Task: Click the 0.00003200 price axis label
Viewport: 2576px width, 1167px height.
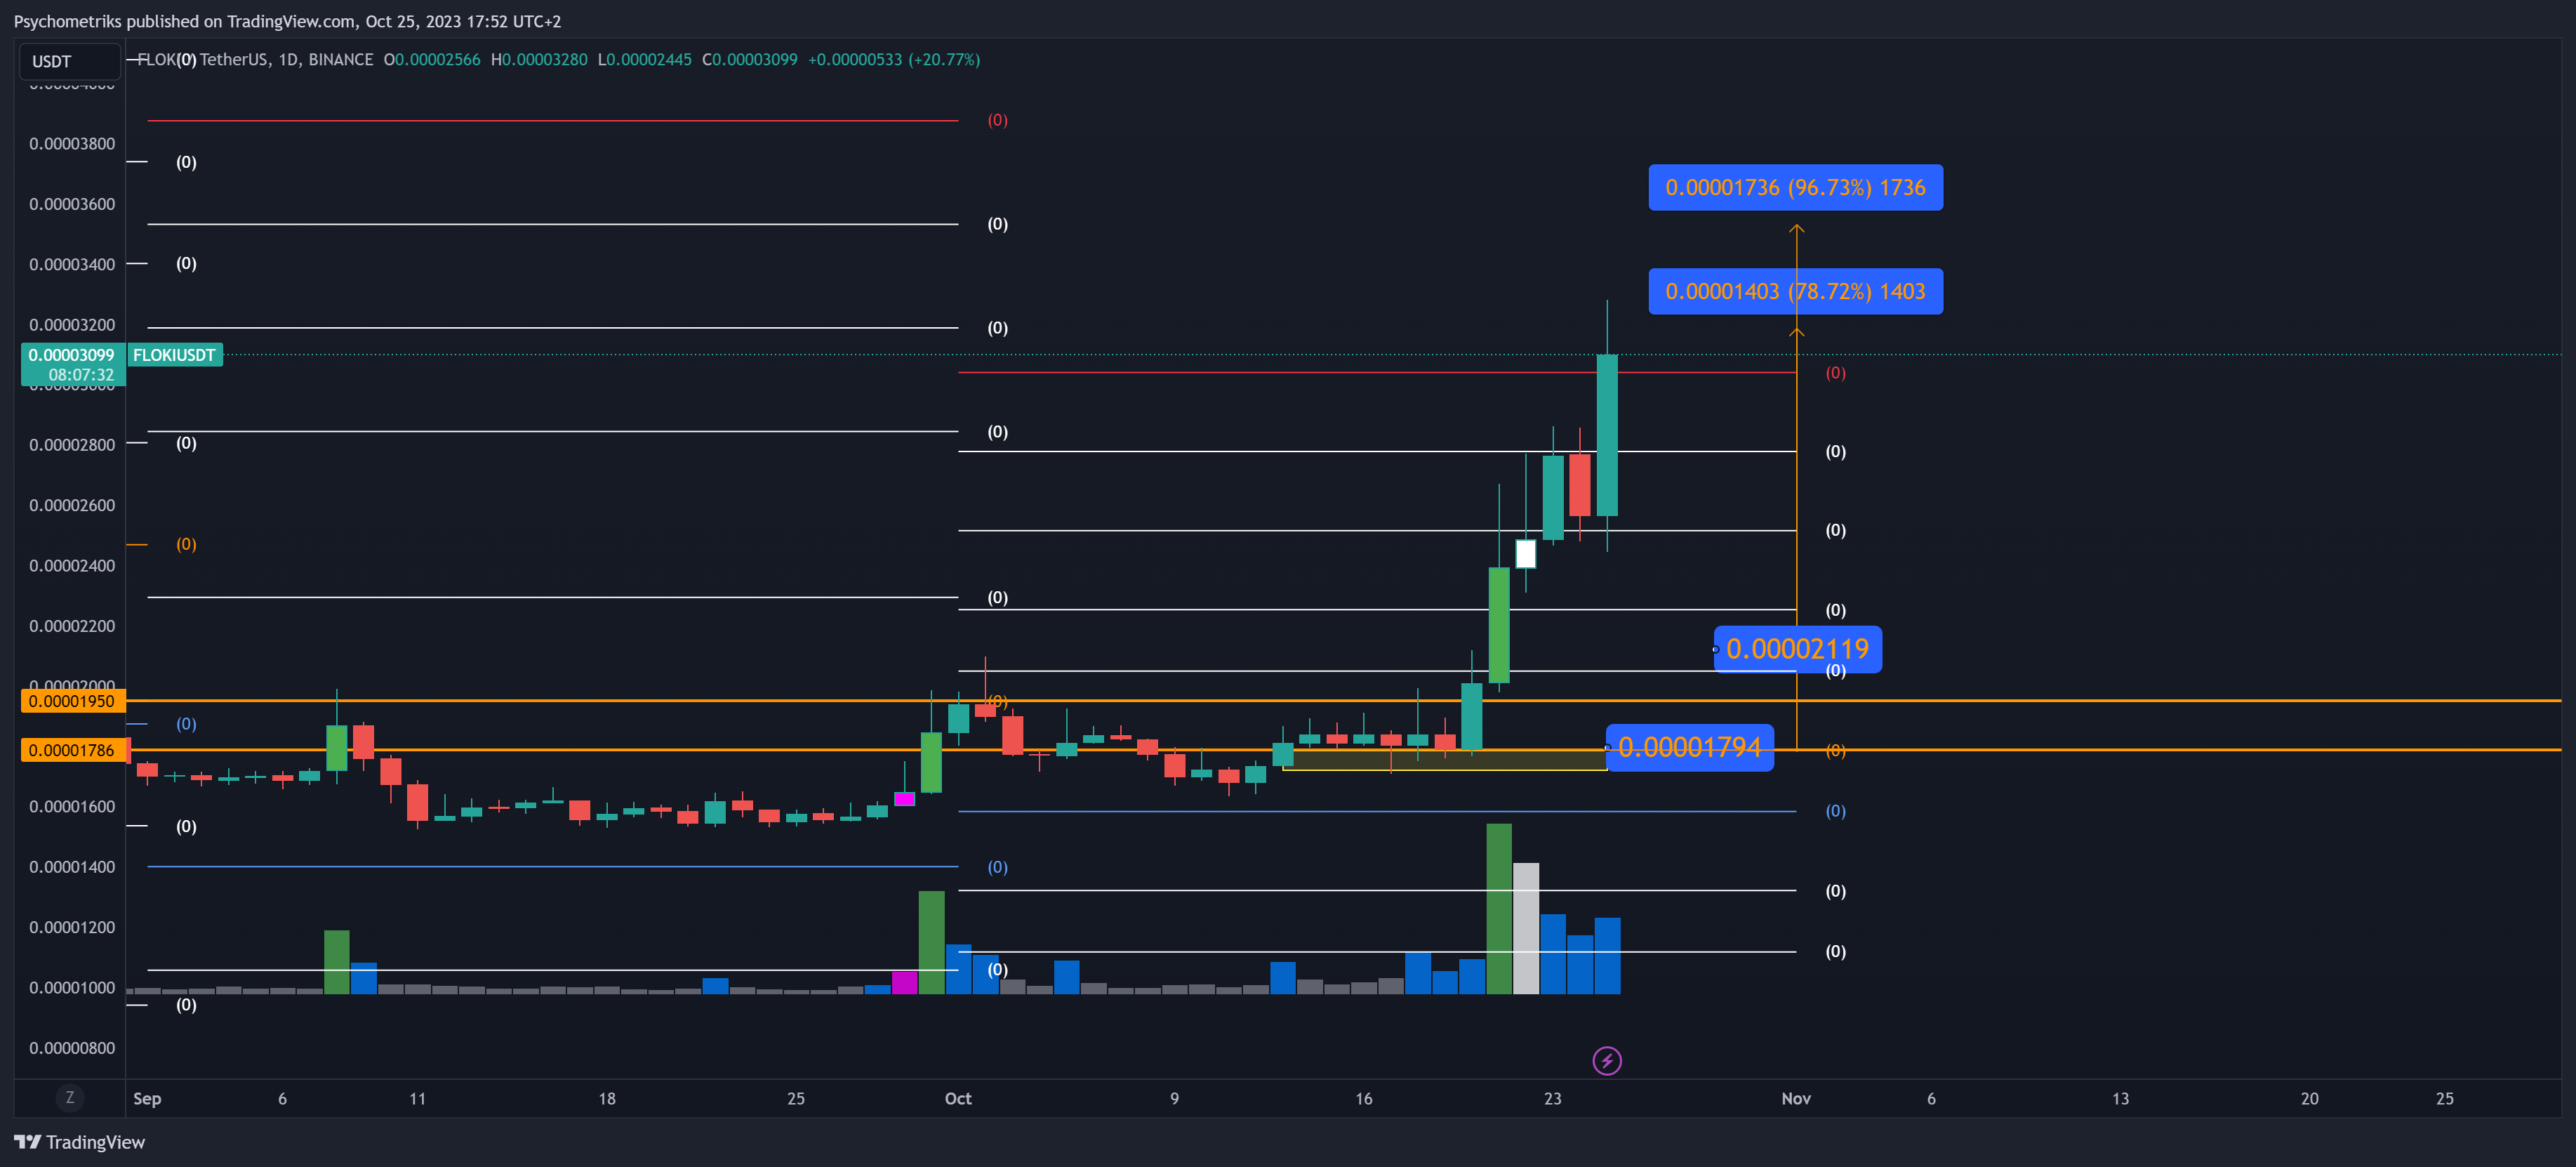Action: (72, 325)
